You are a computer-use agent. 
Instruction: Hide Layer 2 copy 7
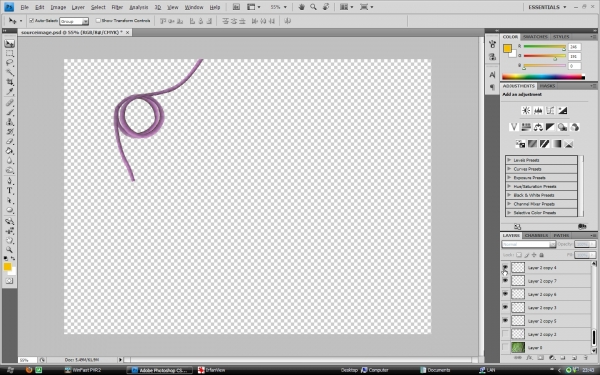click(x=505, y=280)
